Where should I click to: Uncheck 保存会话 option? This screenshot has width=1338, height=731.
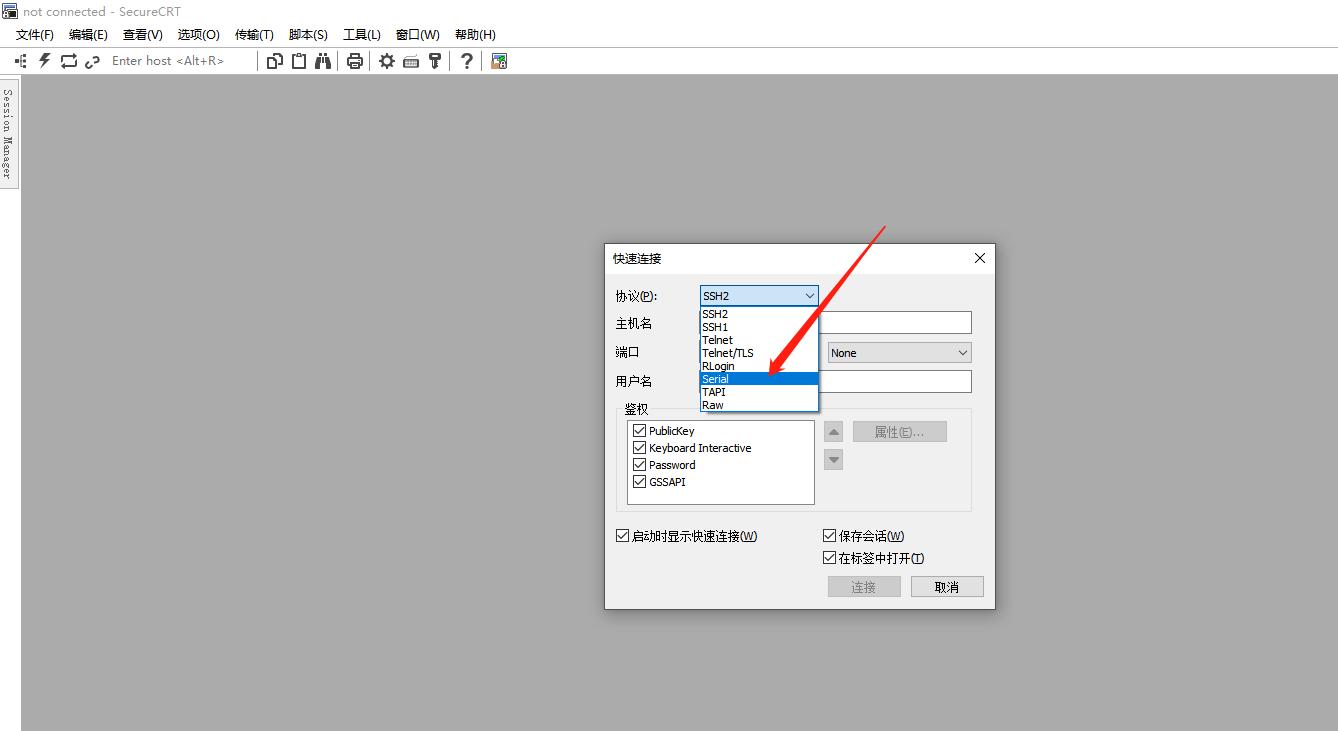829,535
